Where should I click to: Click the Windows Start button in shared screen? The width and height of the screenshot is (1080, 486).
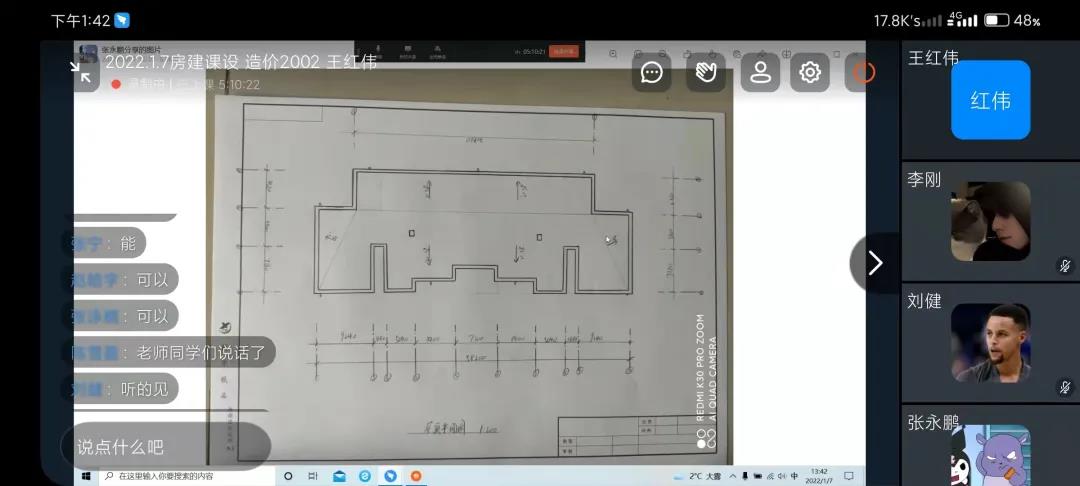tap(87, 476)
